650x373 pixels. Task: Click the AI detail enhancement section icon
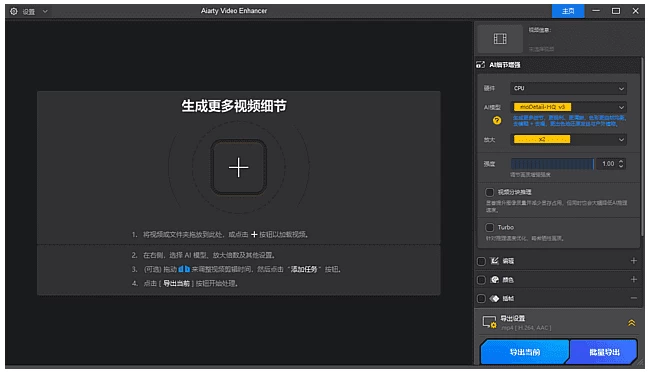(480, 65)
